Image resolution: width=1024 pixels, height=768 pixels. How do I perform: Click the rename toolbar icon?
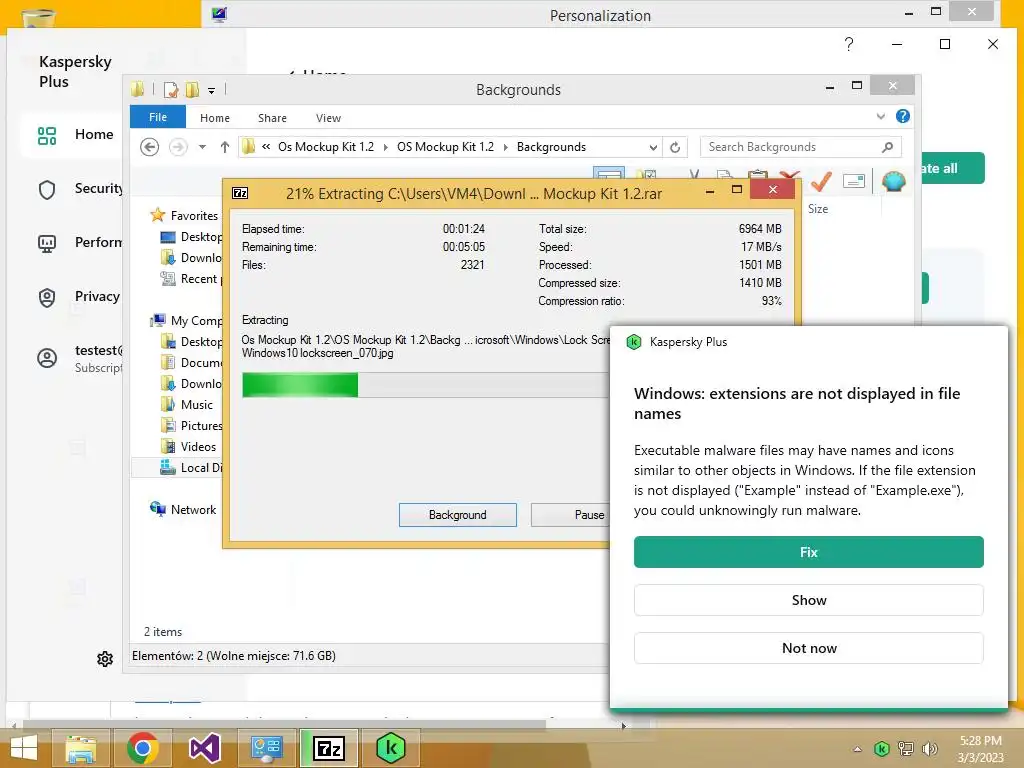[854, 181]
